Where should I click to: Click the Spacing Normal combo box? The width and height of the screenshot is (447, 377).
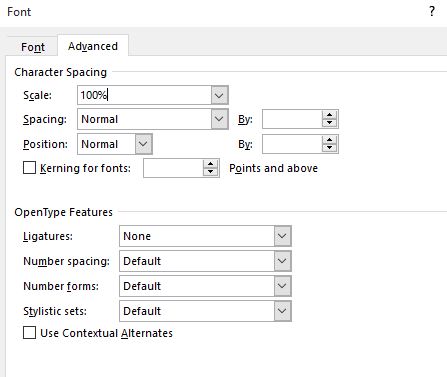point(153,119)
